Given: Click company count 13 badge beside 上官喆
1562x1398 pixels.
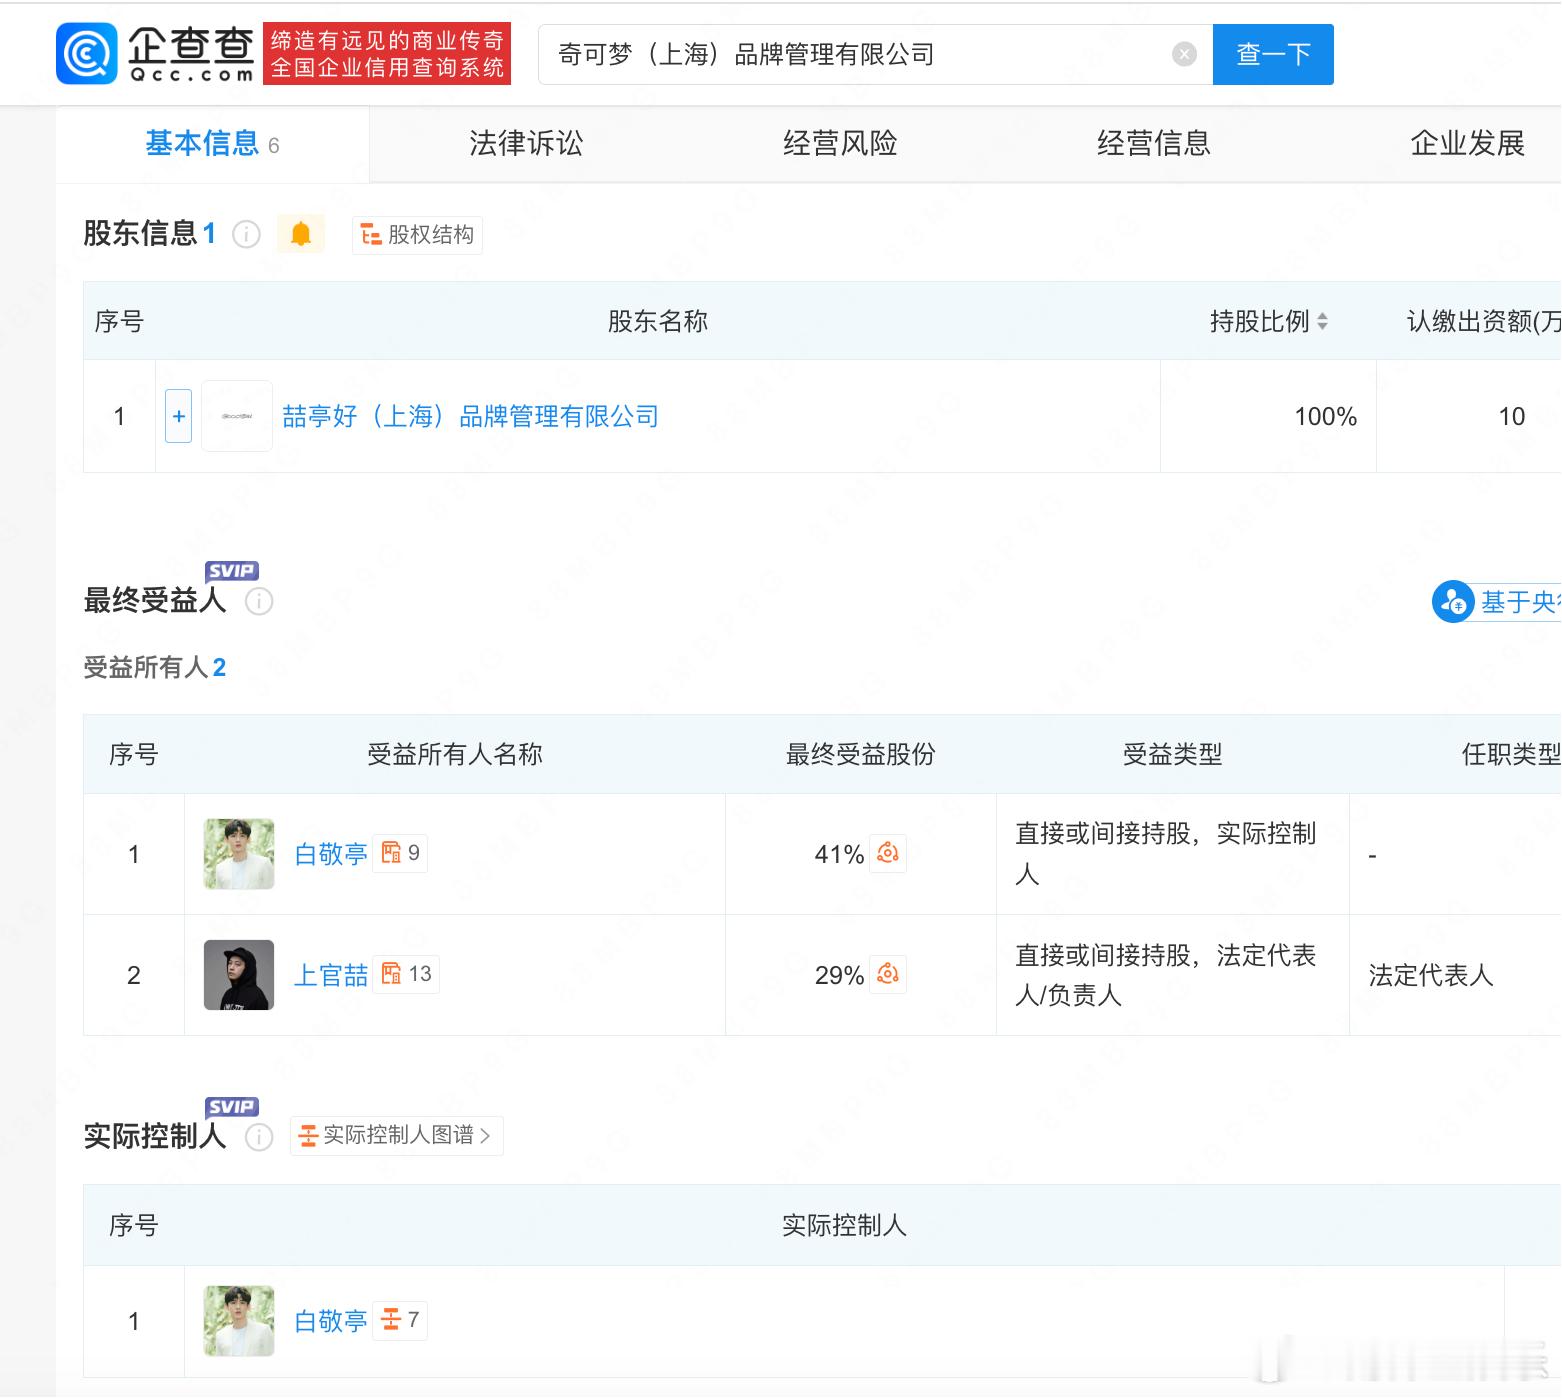Looking at the screenshot, I should point(407,974).
